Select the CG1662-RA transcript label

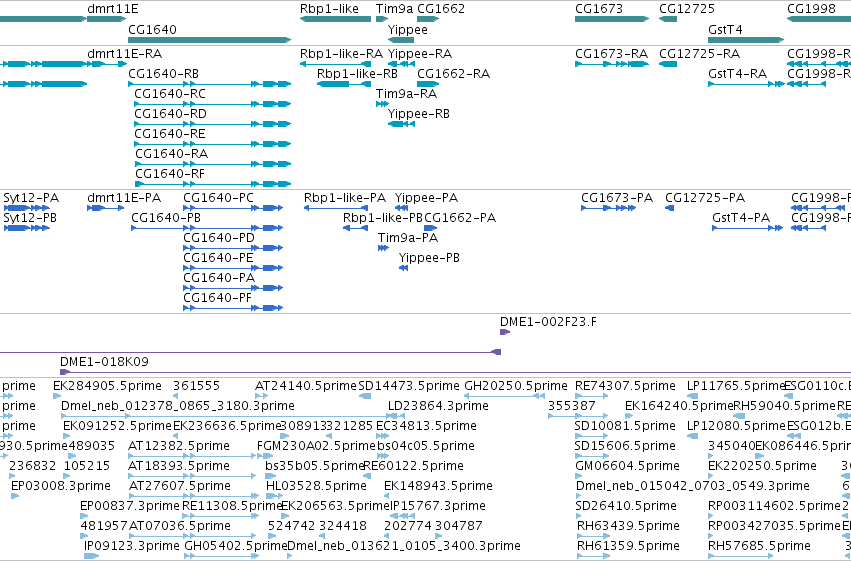pyautogui.click(x=453, y=74)
